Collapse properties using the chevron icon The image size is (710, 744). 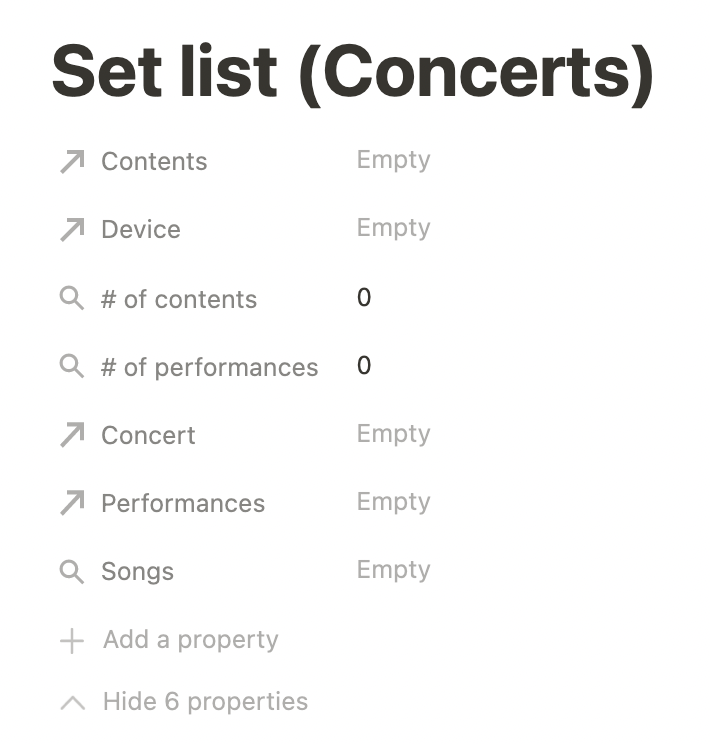click(x=72, y=702)
